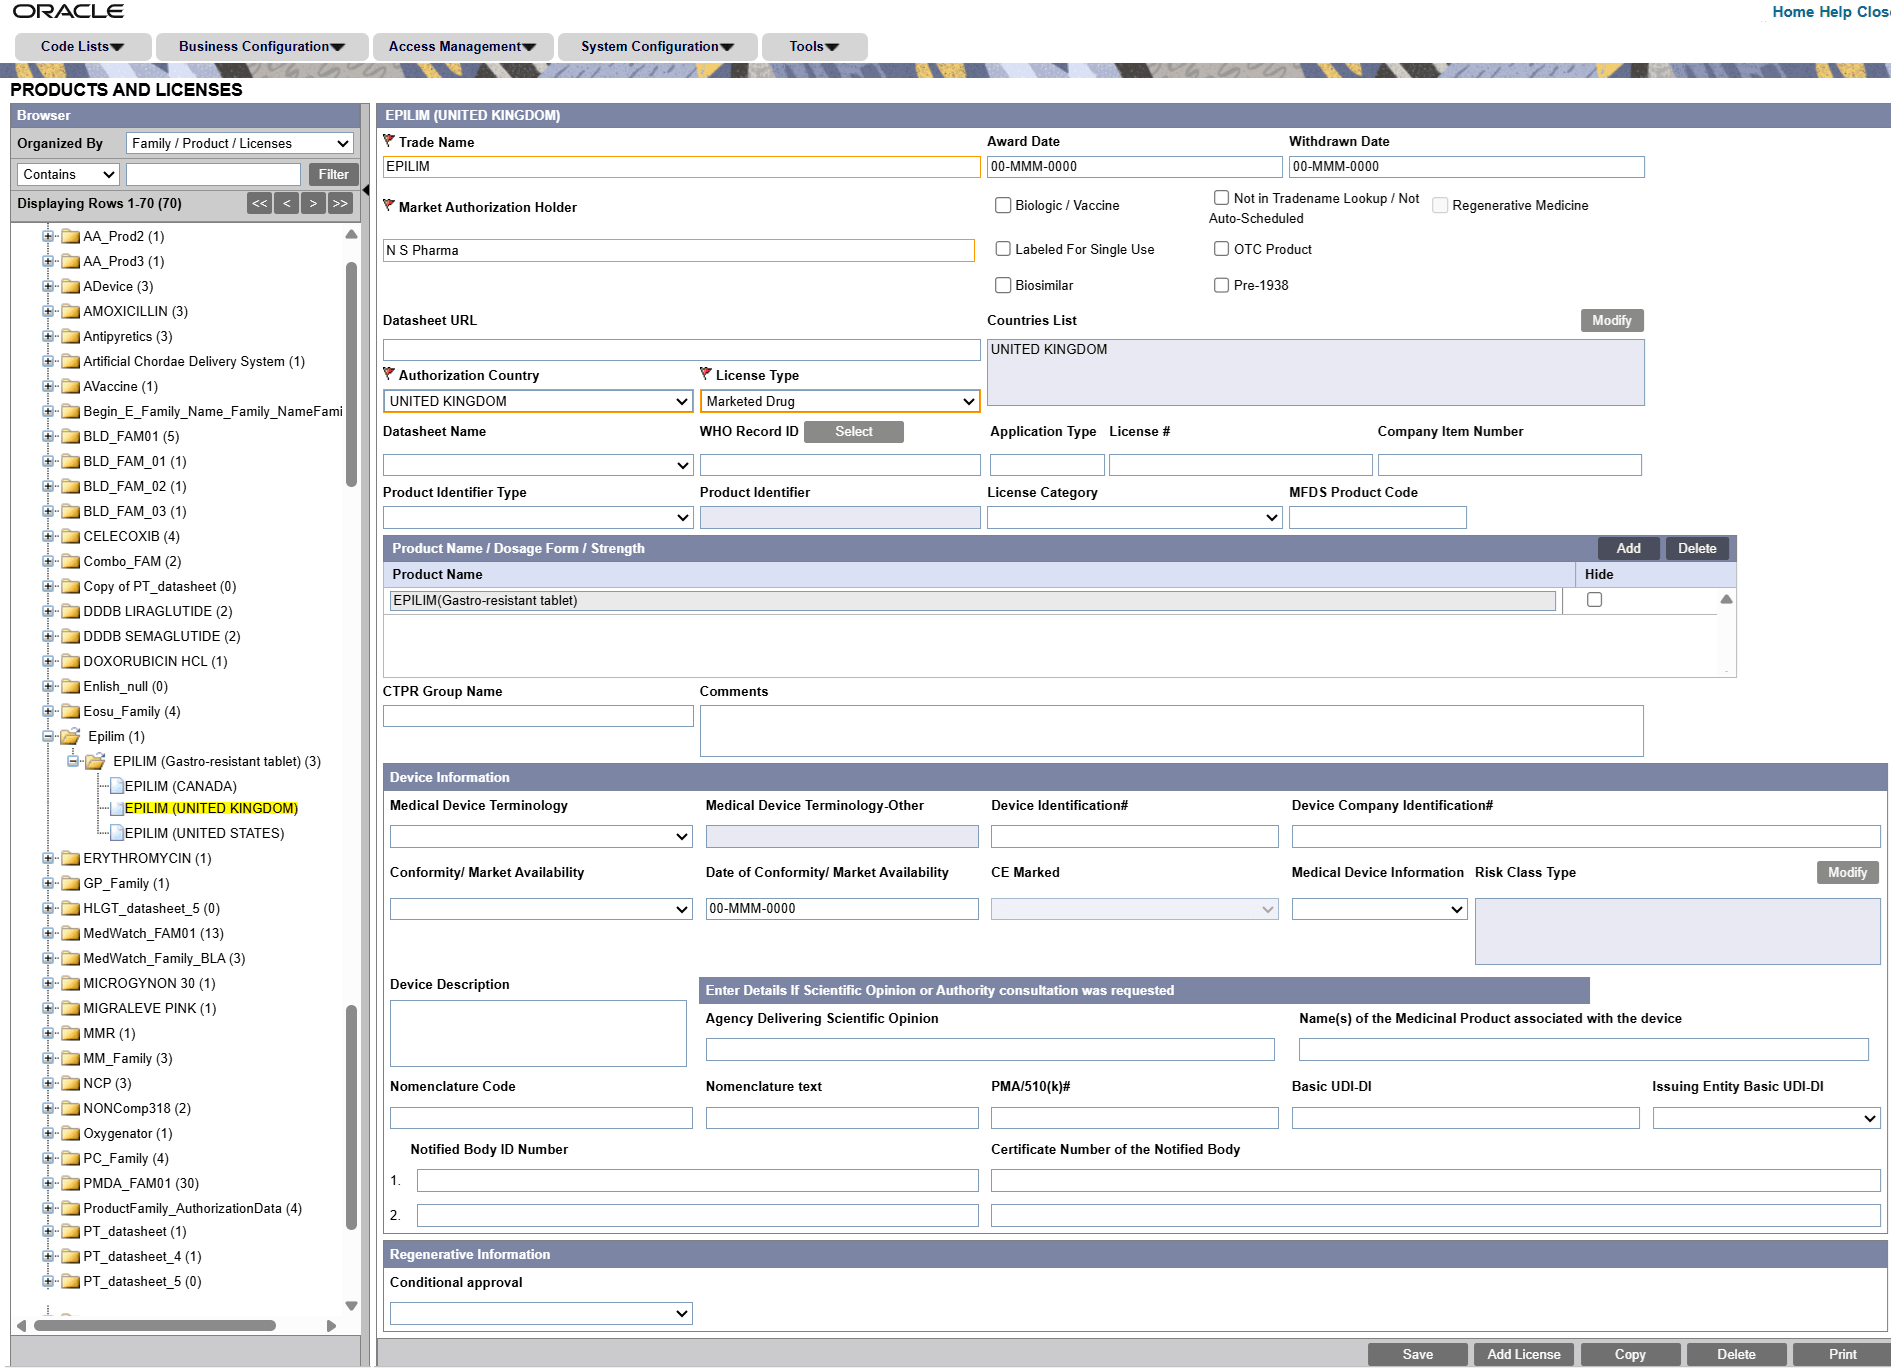The image size is (1891, 1368).
Task: Open the Tools menu
Action: tap(813, 46)
